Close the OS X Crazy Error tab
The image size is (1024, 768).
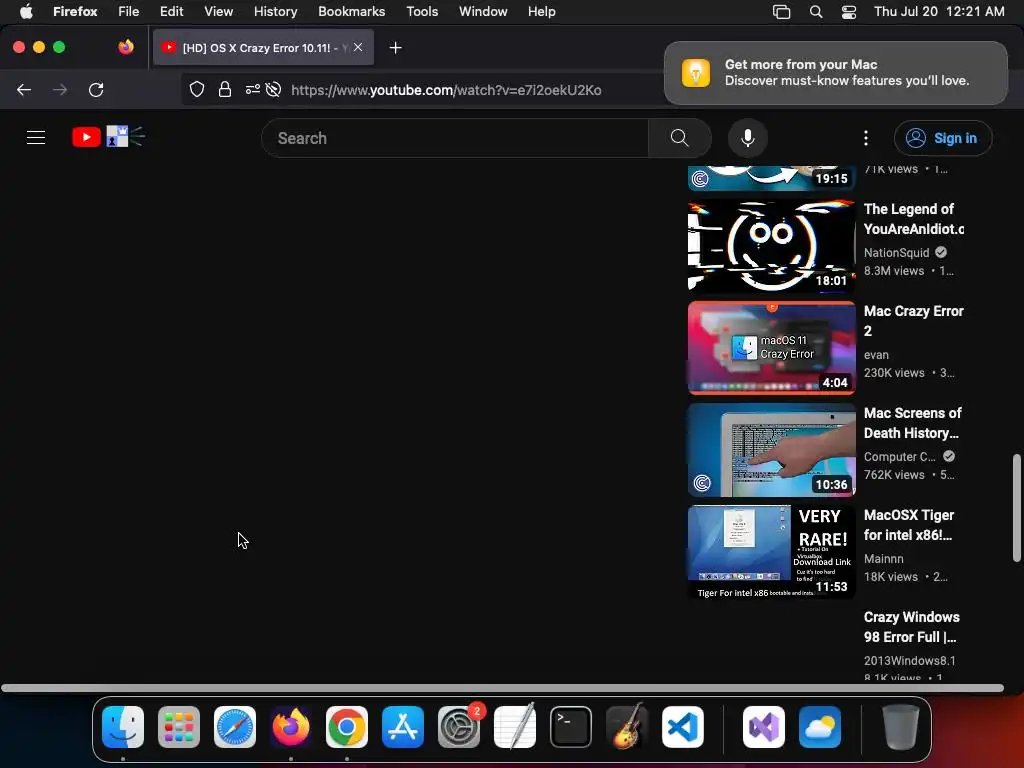pyautogui.click(x=358, y=48)
